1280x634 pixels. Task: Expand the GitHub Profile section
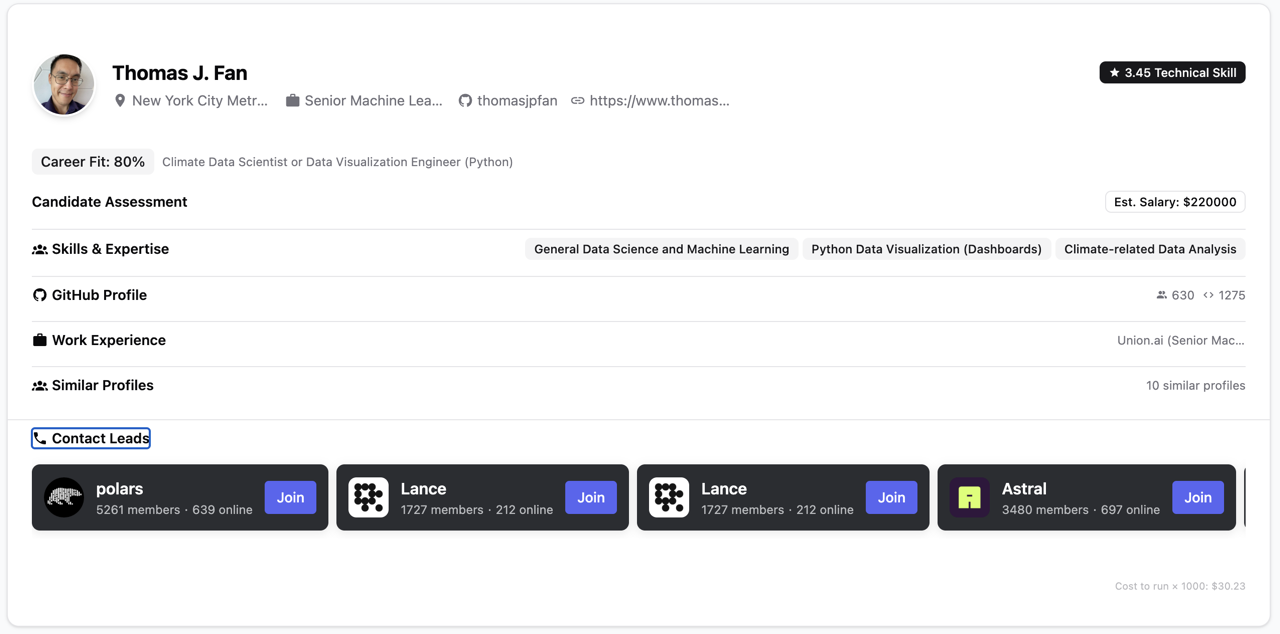[638, 295]
